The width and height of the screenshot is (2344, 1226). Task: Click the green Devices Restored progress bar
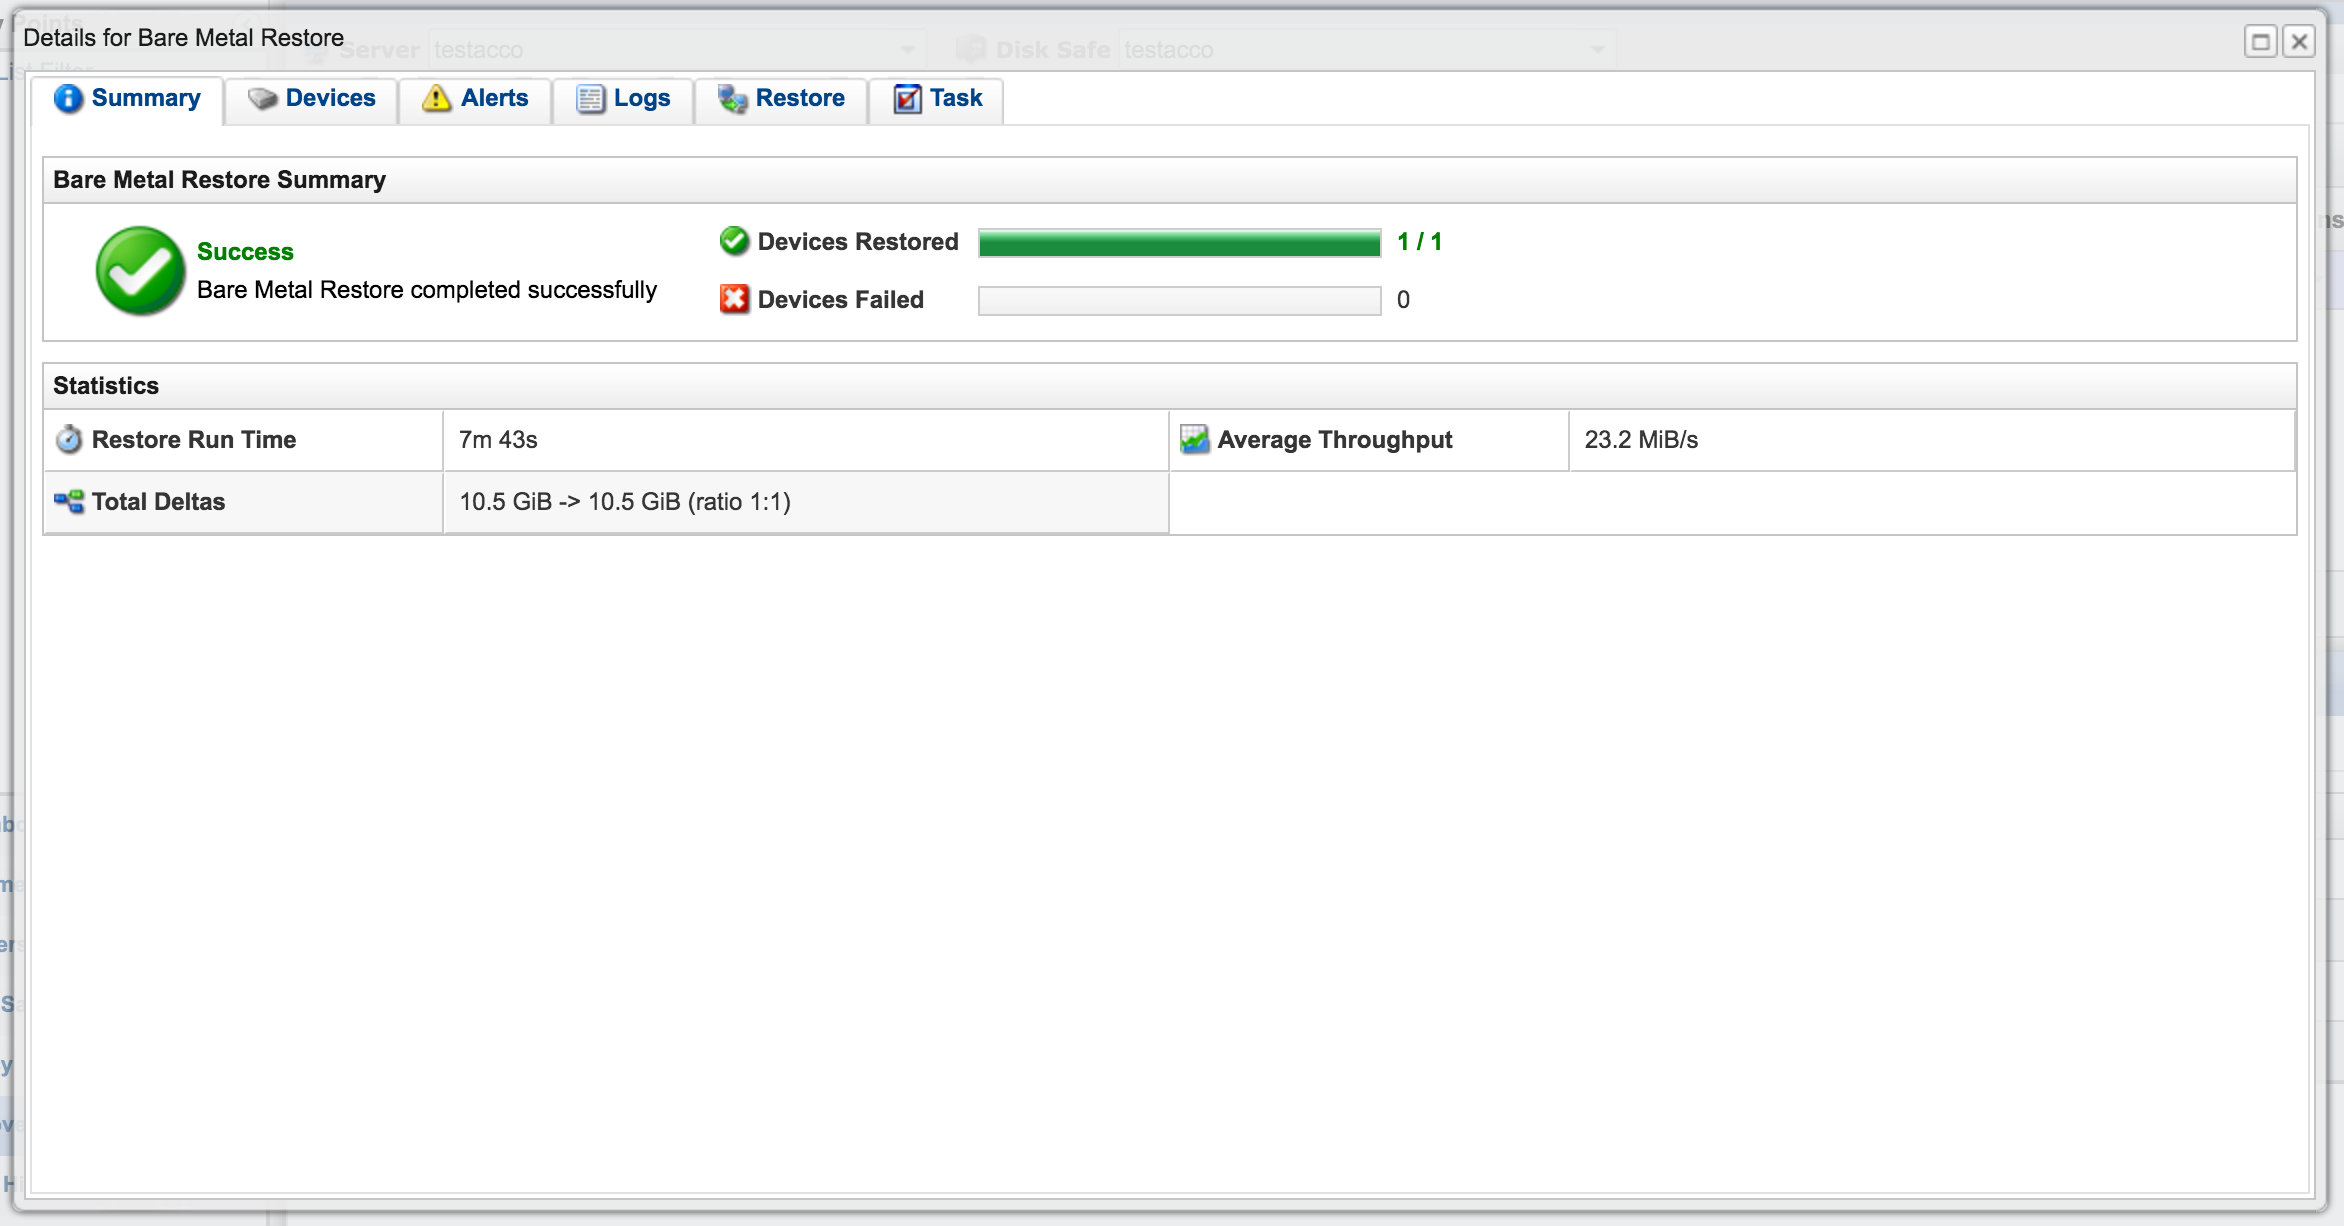click(x=1179, y=243)
